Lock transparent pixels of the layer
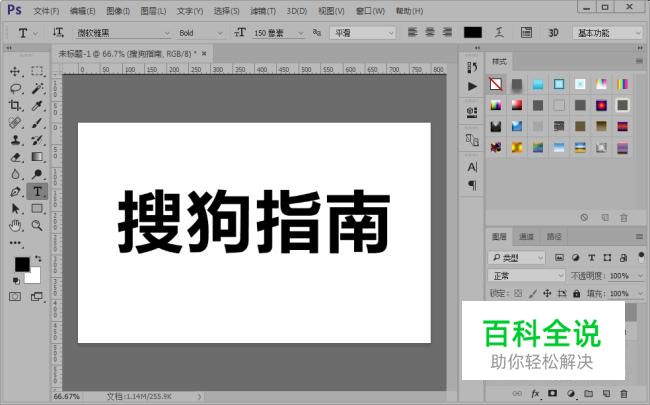650x405 pixels. point(518,293)
